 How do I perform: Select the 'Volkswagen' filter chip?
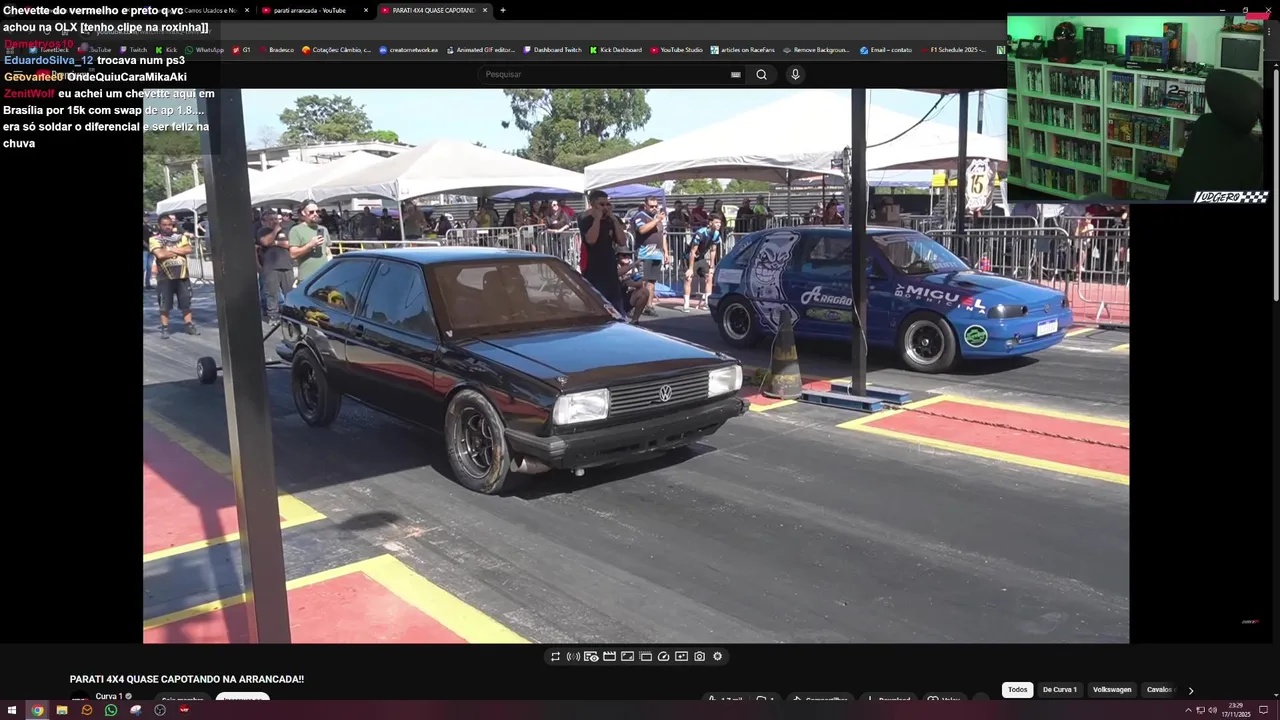tap(1112, 690)
